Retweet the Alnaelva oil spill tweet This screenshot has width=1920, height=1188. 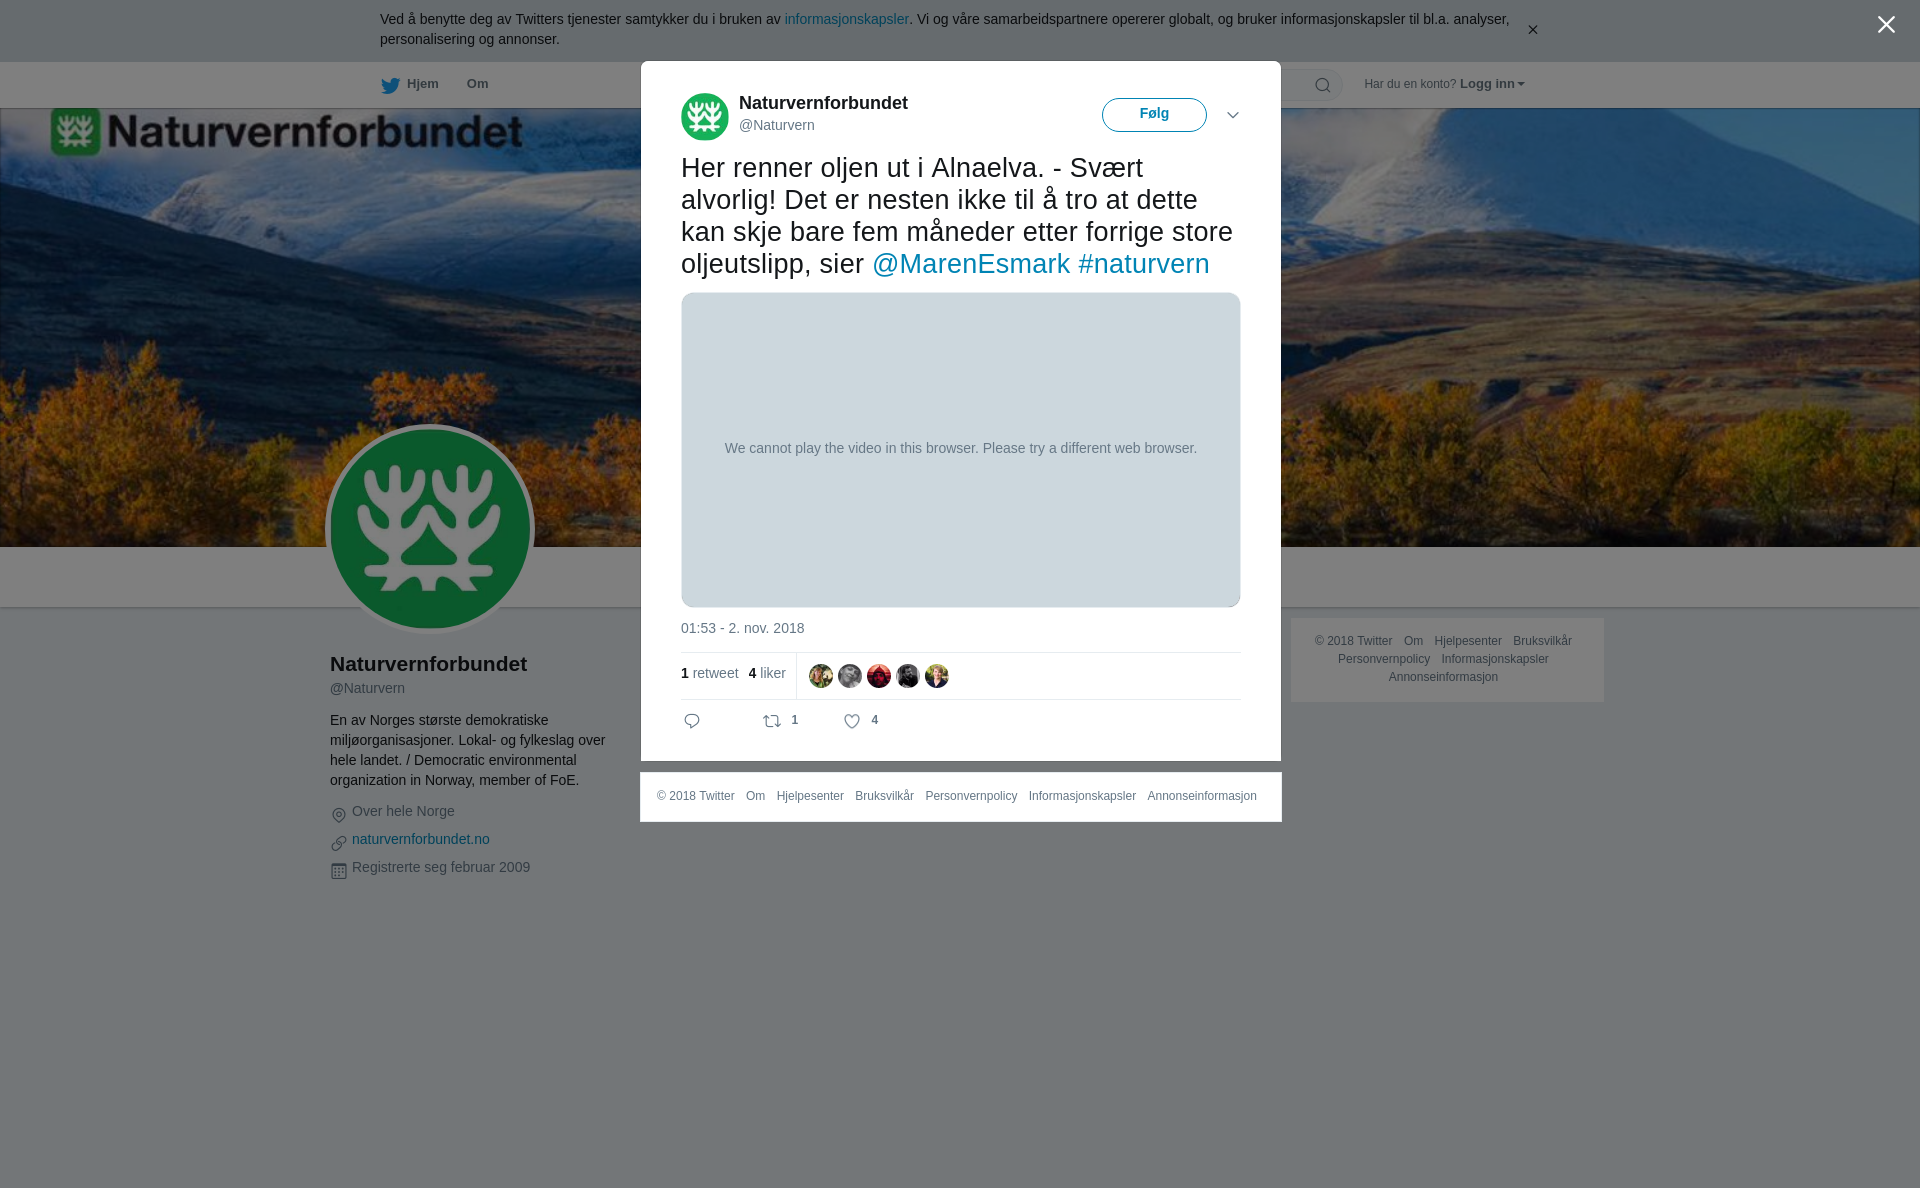click(x=772, y=721)
